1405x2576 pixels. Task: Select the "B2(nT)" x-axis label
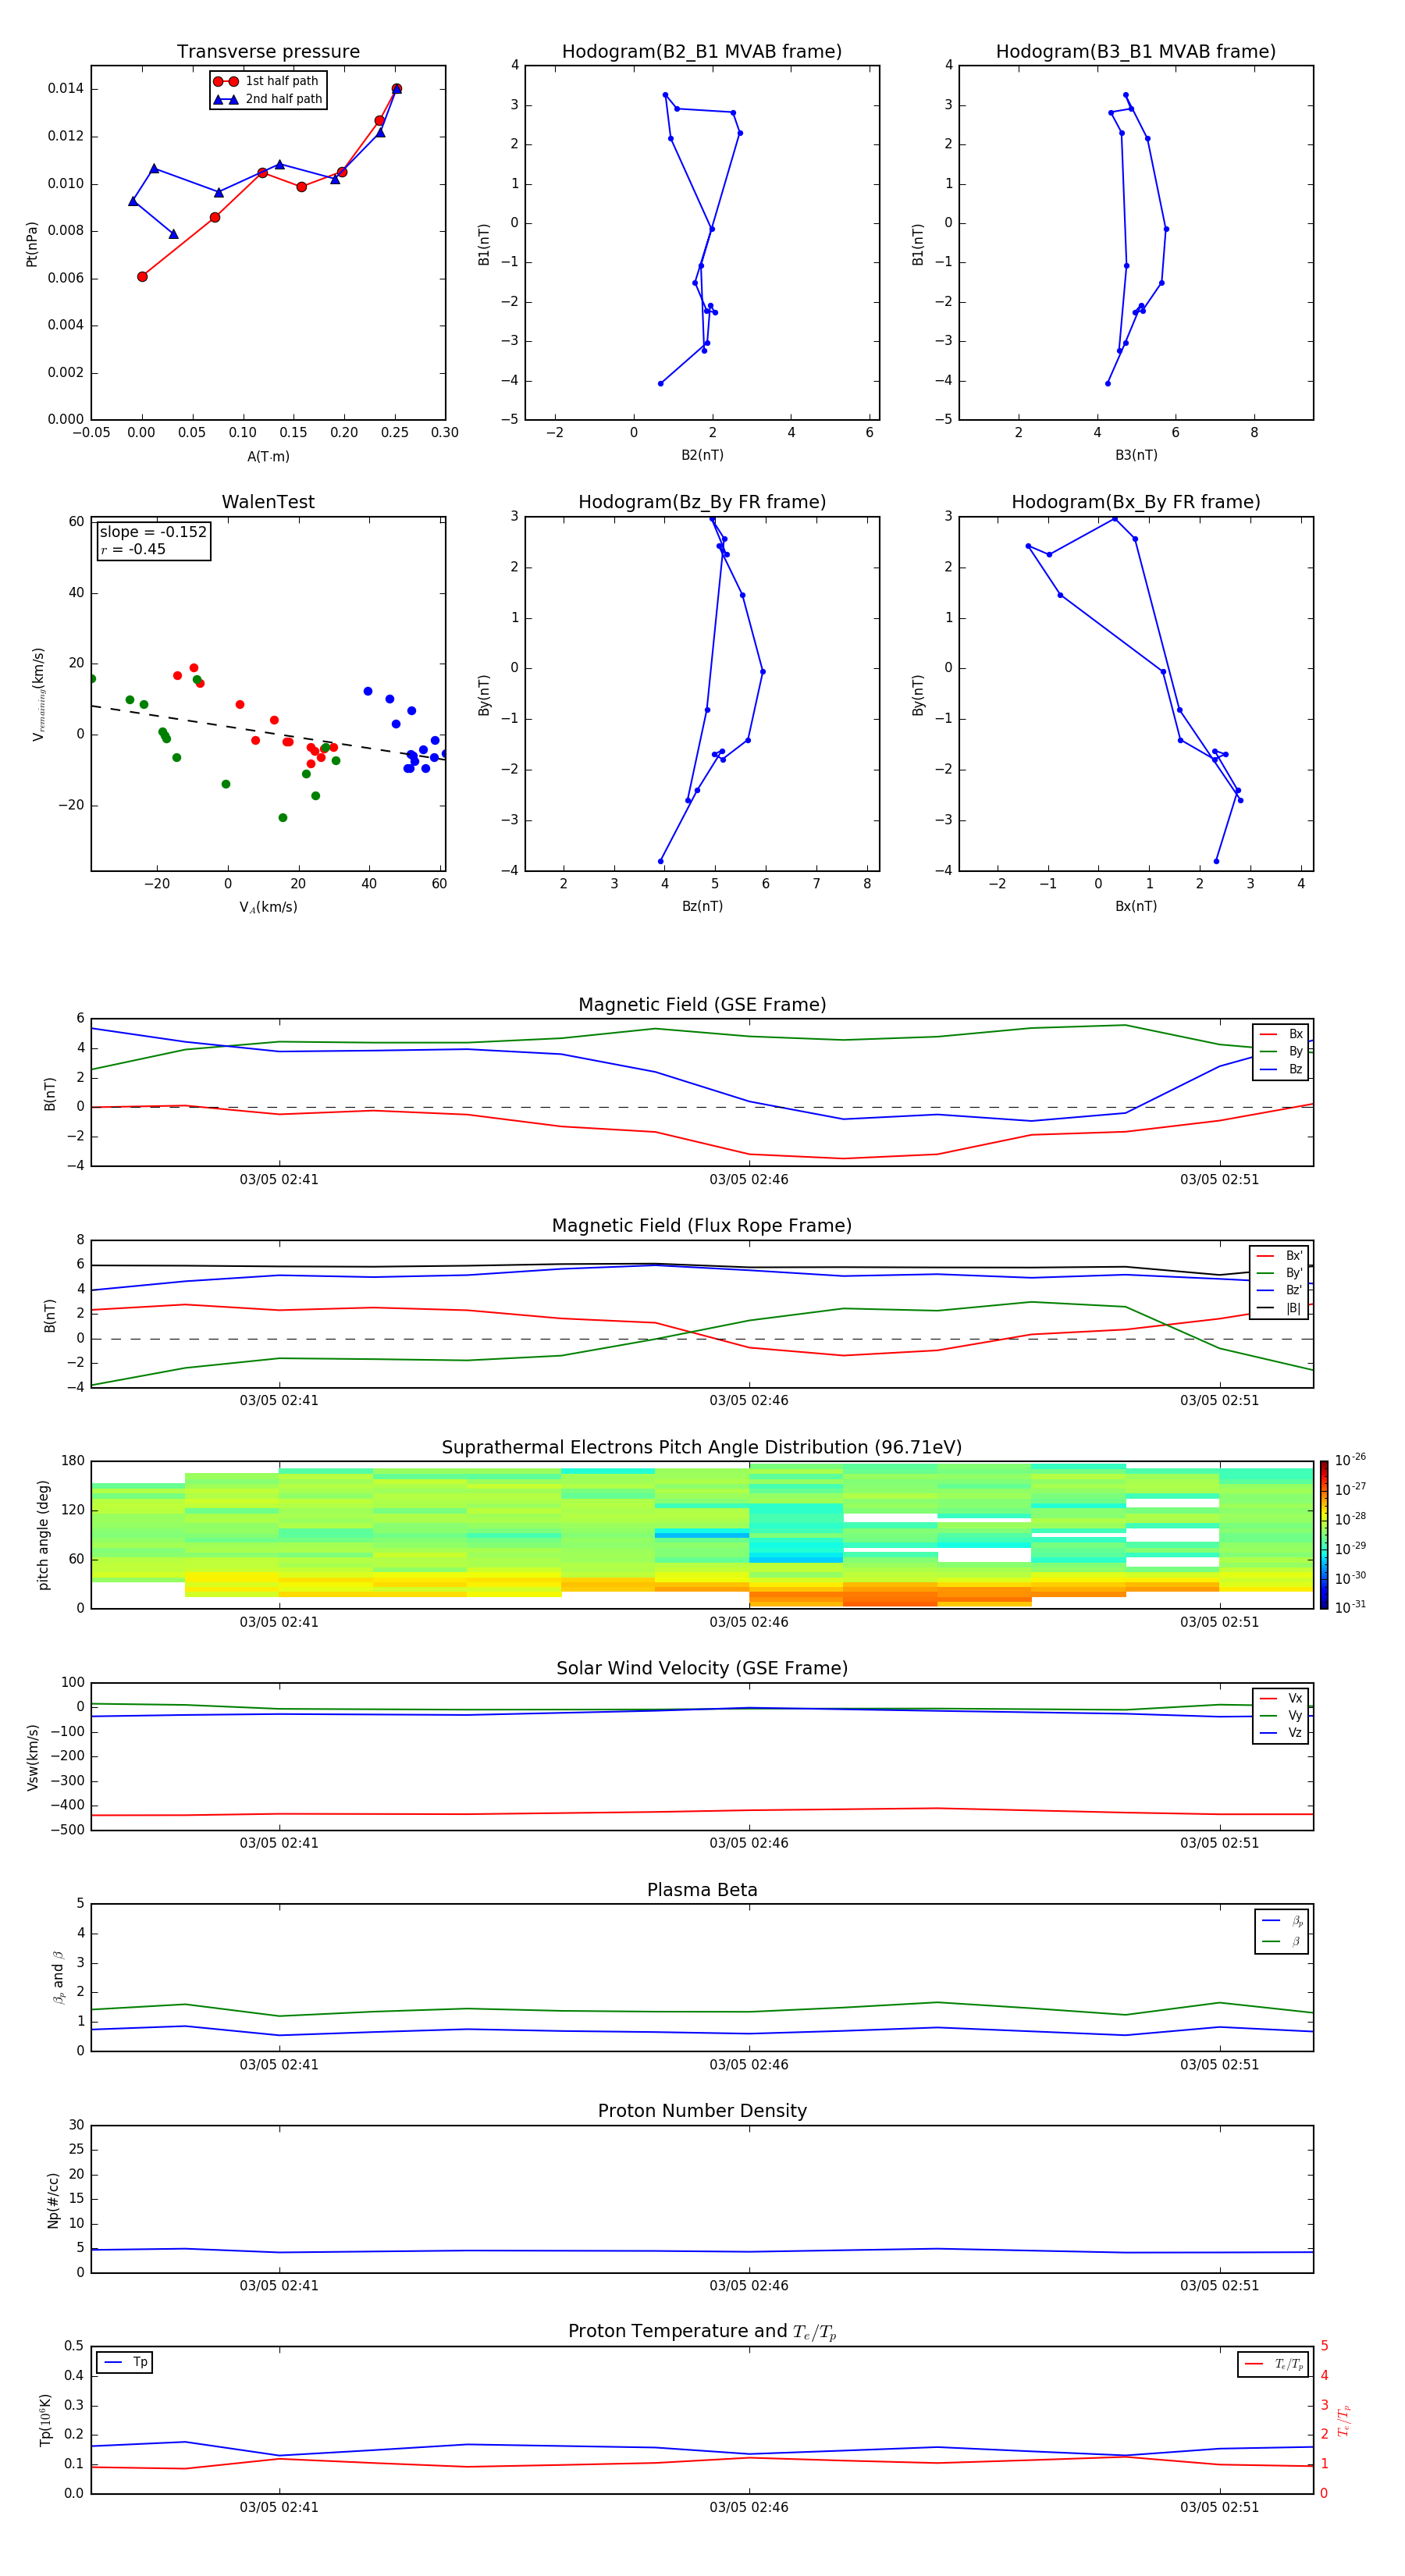tap(702, 455)
